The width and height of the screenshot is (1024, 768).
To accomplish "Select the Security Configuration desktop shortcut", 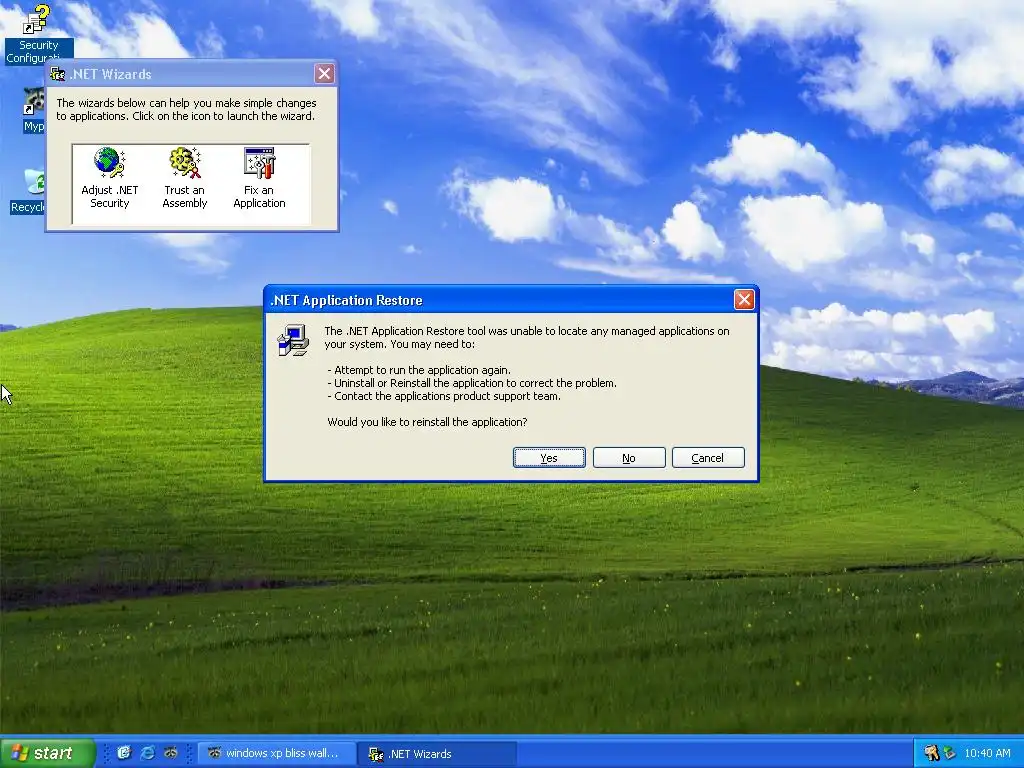I will (x=37, y=33).
